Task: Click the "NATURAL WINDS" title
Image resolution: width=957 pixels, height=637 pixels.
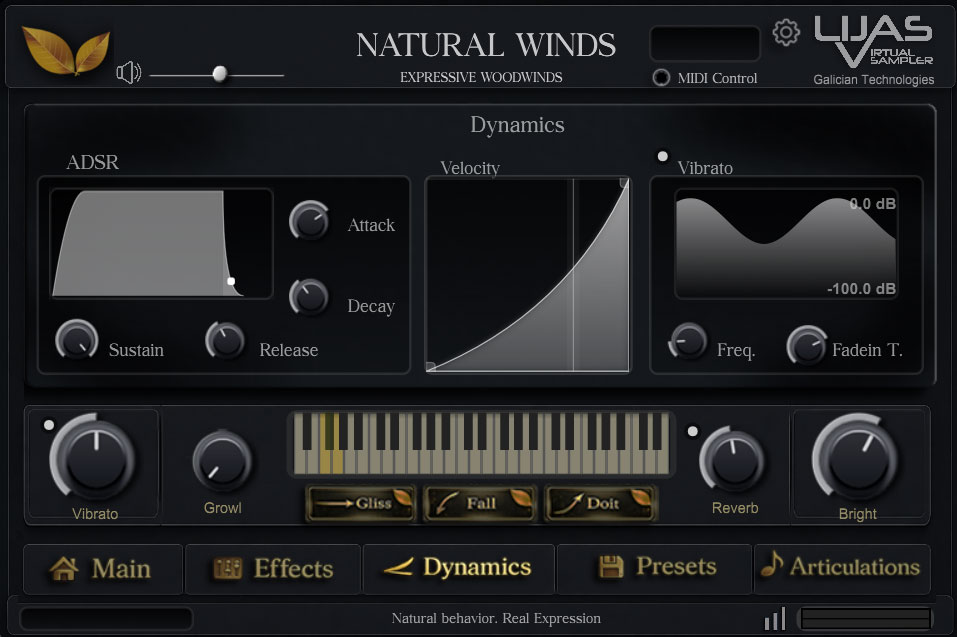Action: coord(486,45)
